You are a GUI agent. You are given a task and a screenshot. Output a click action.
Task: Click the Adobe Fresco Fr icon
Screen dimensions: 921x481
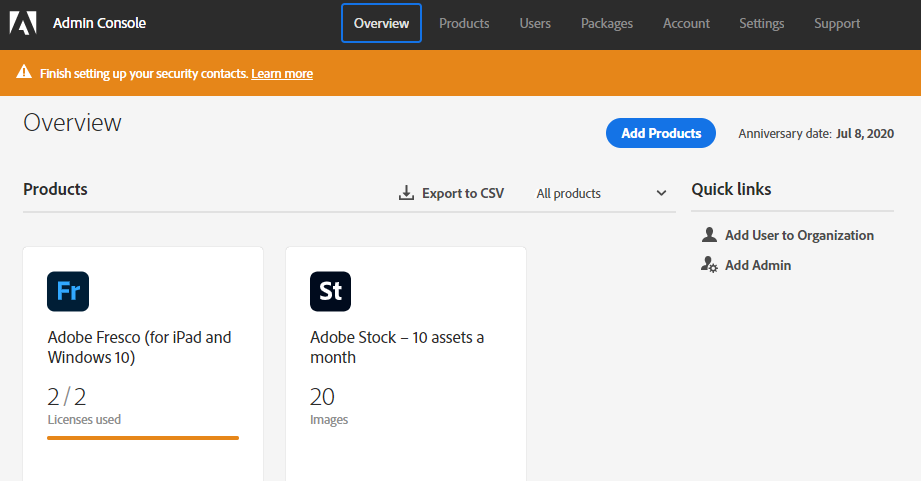pos(68,291)
